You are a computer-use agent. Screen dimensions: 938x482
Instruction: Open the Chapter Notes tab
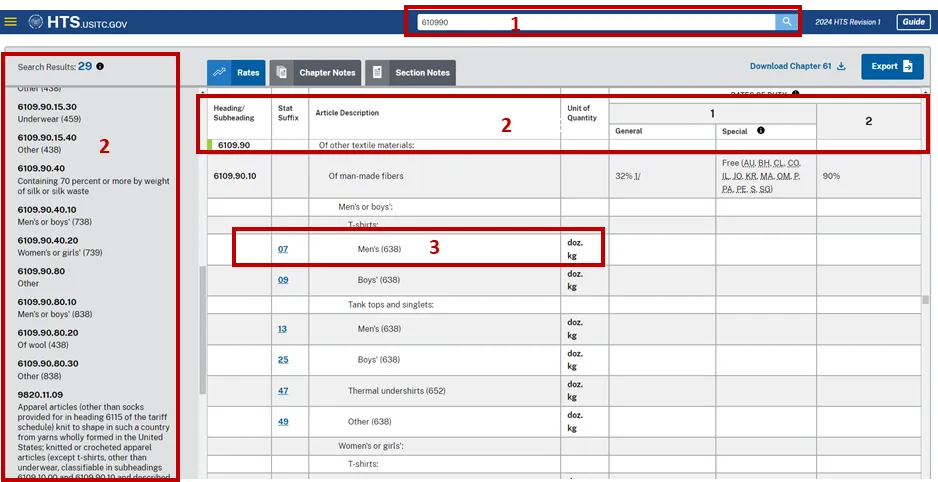315,72
